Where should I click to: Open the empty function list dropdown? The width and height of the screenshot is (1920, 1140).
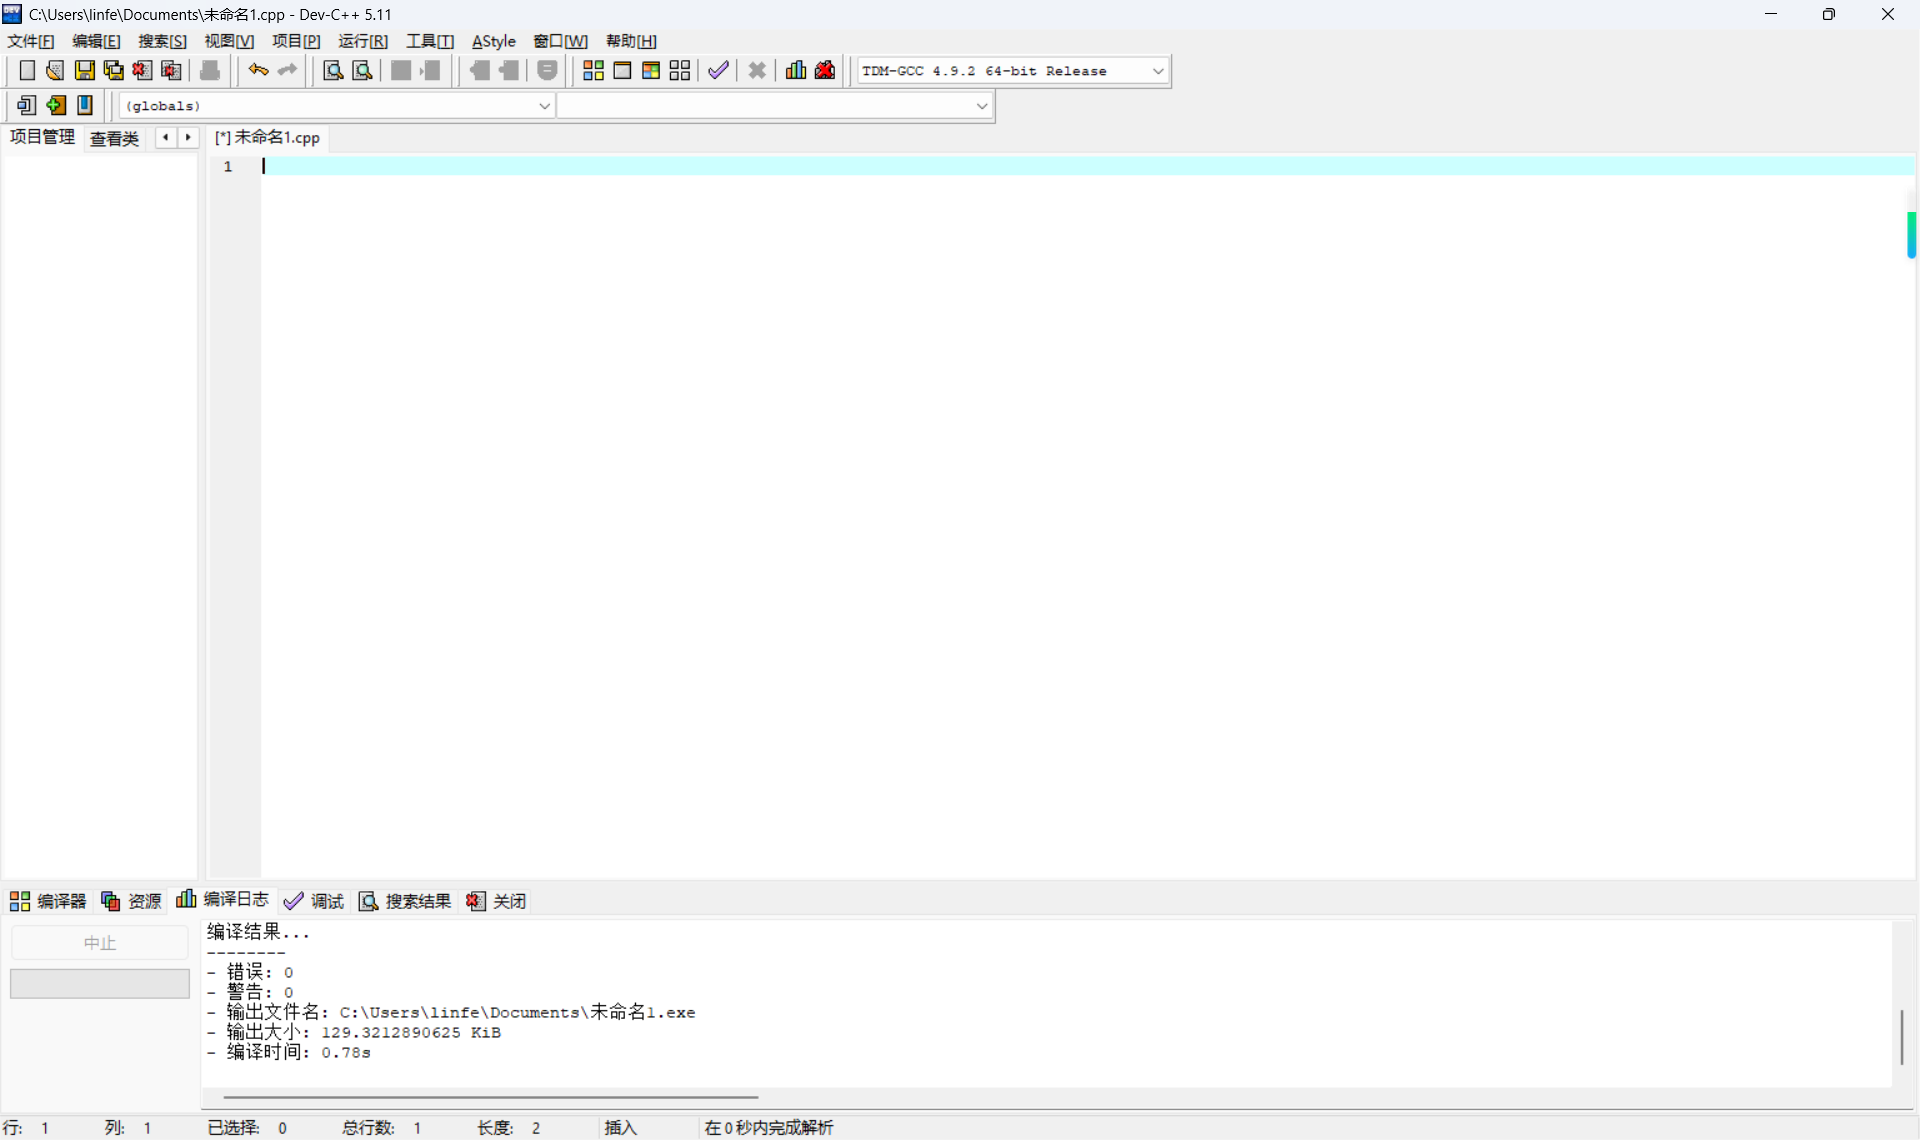tap(981, 106)
